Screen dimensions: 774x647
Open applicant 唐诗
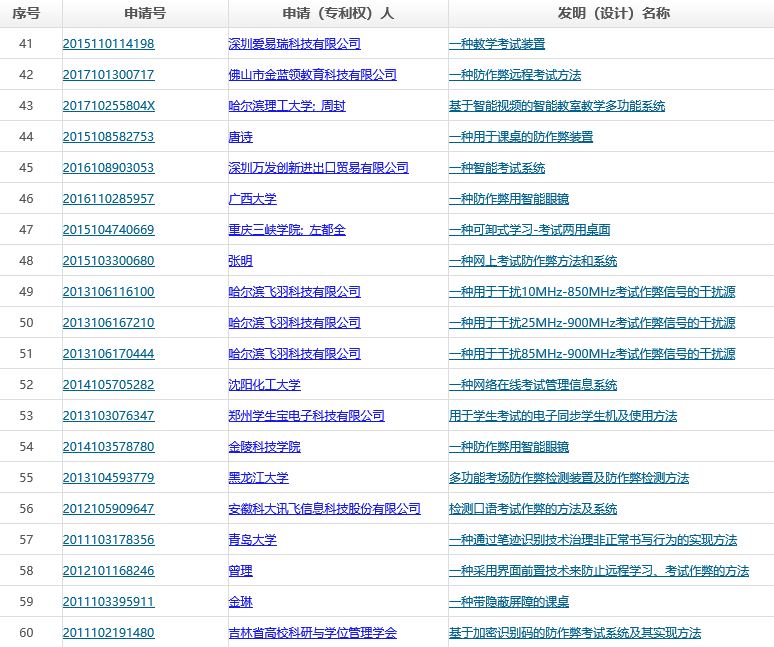(x=240, y=137)
